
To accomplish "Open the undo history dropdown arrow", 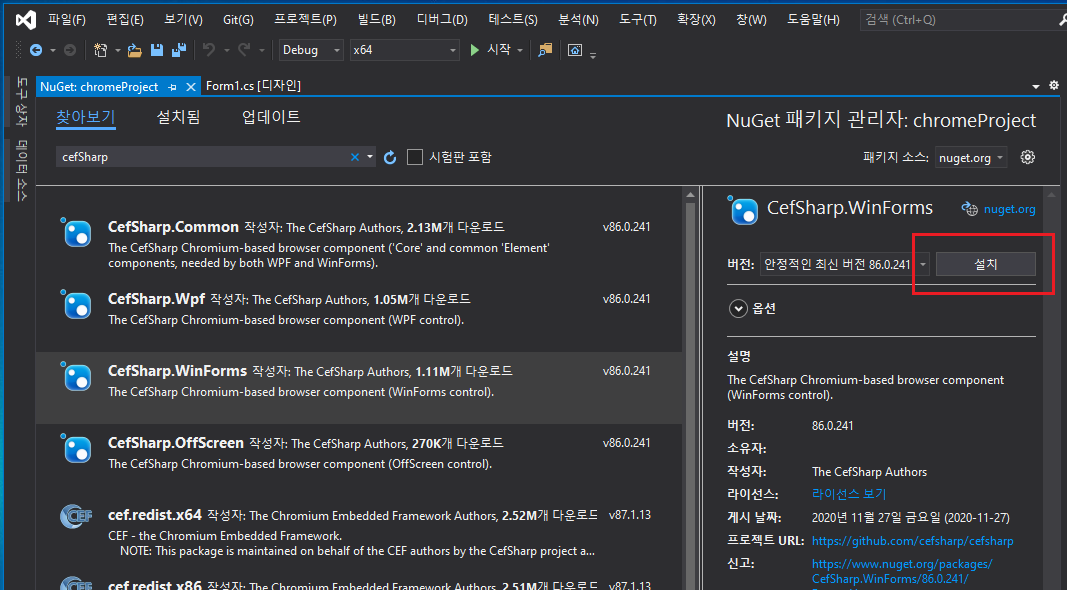I will point(226,50).
